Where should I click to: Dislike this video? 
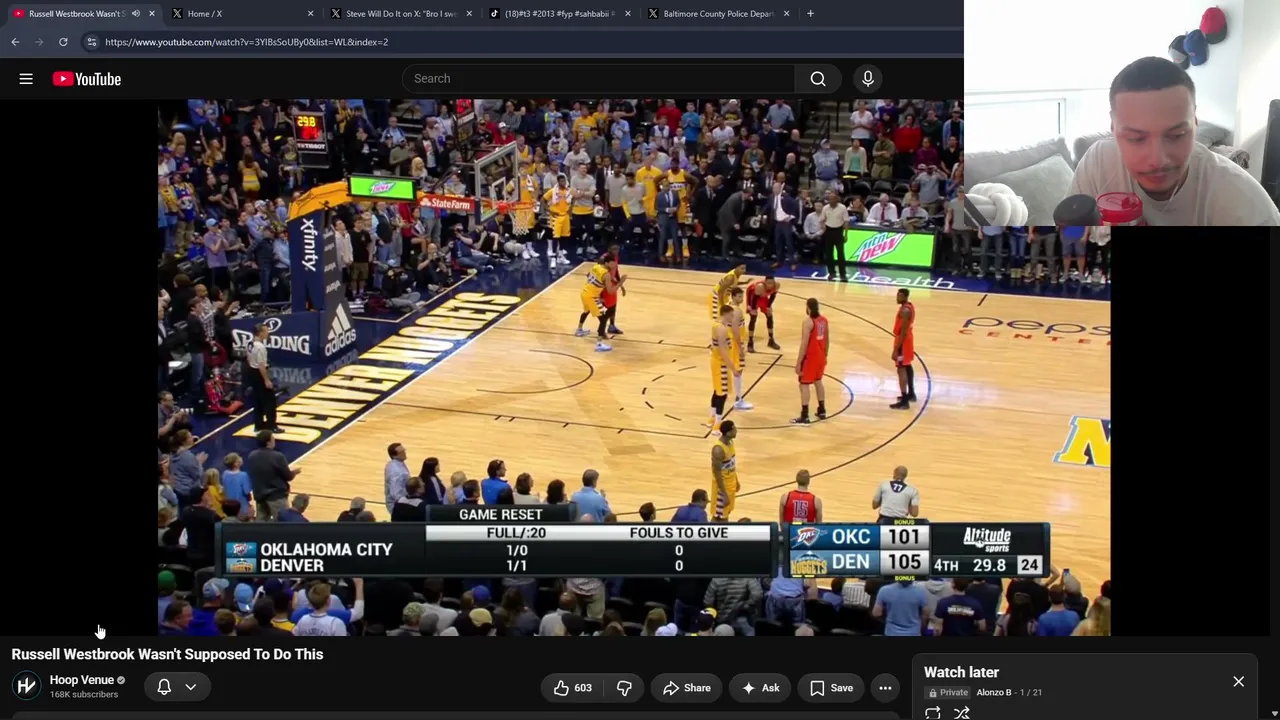(x=624, y=688)
